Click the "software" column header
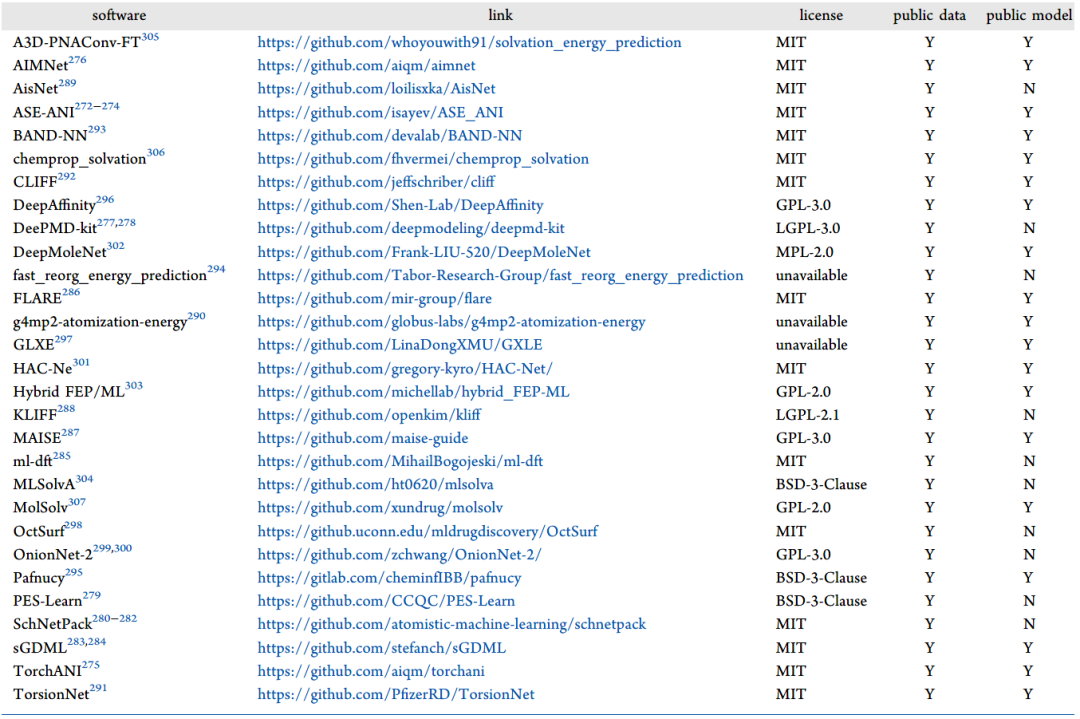1080x719 pixels. tap(119, 15)
